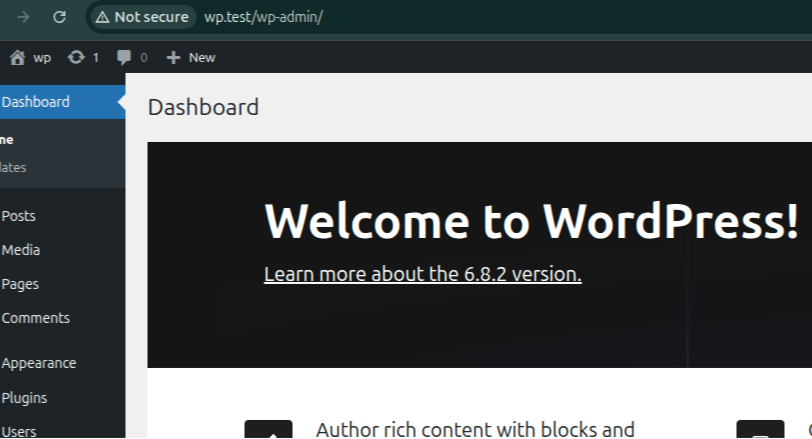
Task: Click the wp.test/wp-admin/ address bar
Action: point(264,17)
